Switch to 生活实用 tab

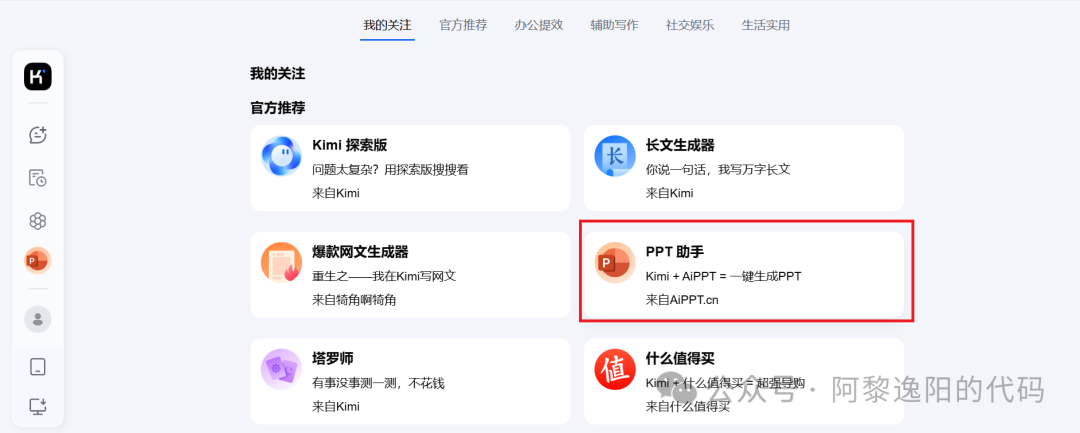766,25
